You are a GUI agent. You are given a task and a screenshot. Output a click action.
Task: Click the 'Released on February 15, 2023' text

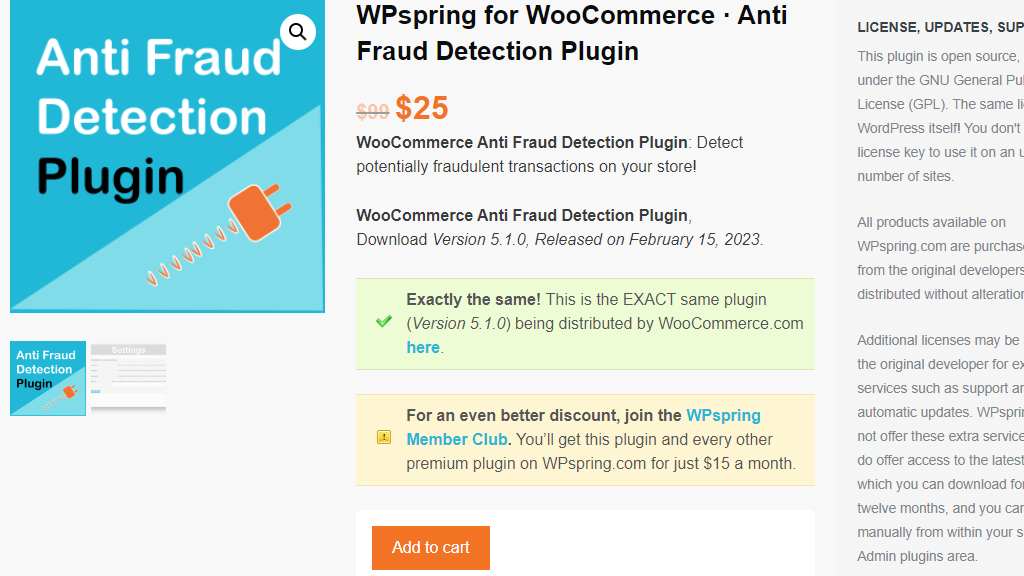click(648, 239)
